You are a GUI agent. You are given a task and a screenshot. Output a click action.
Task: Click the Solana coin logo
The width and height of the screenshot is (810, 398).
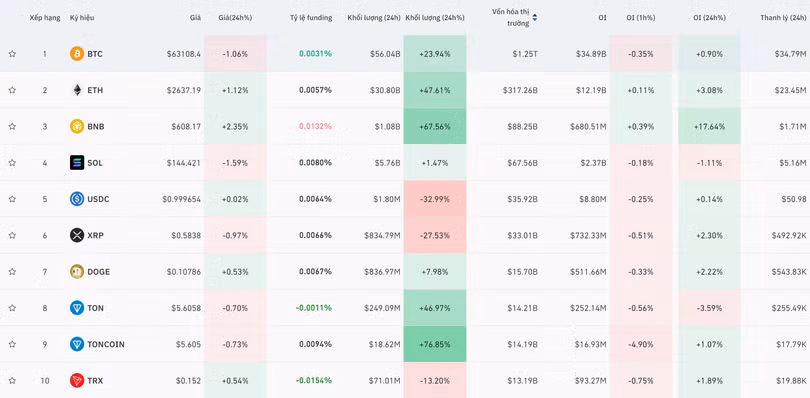pos(77,163)
